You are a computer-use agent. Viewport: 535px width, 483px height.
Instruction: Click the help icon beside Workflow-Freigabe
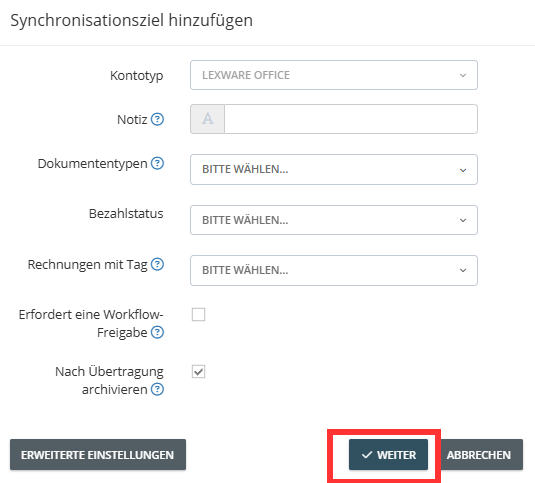pos(157,332)
